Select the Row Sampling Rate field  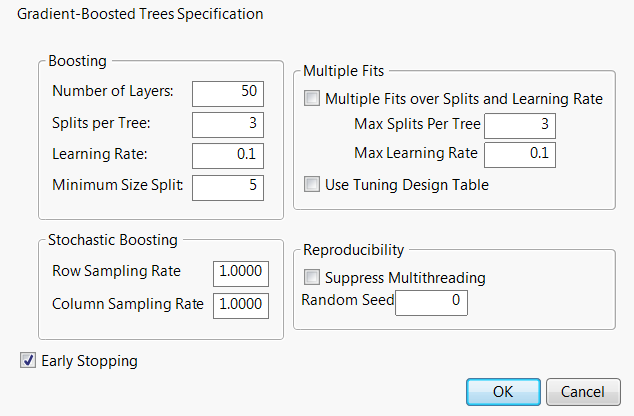pyautogui.click(x=241, y=273)
